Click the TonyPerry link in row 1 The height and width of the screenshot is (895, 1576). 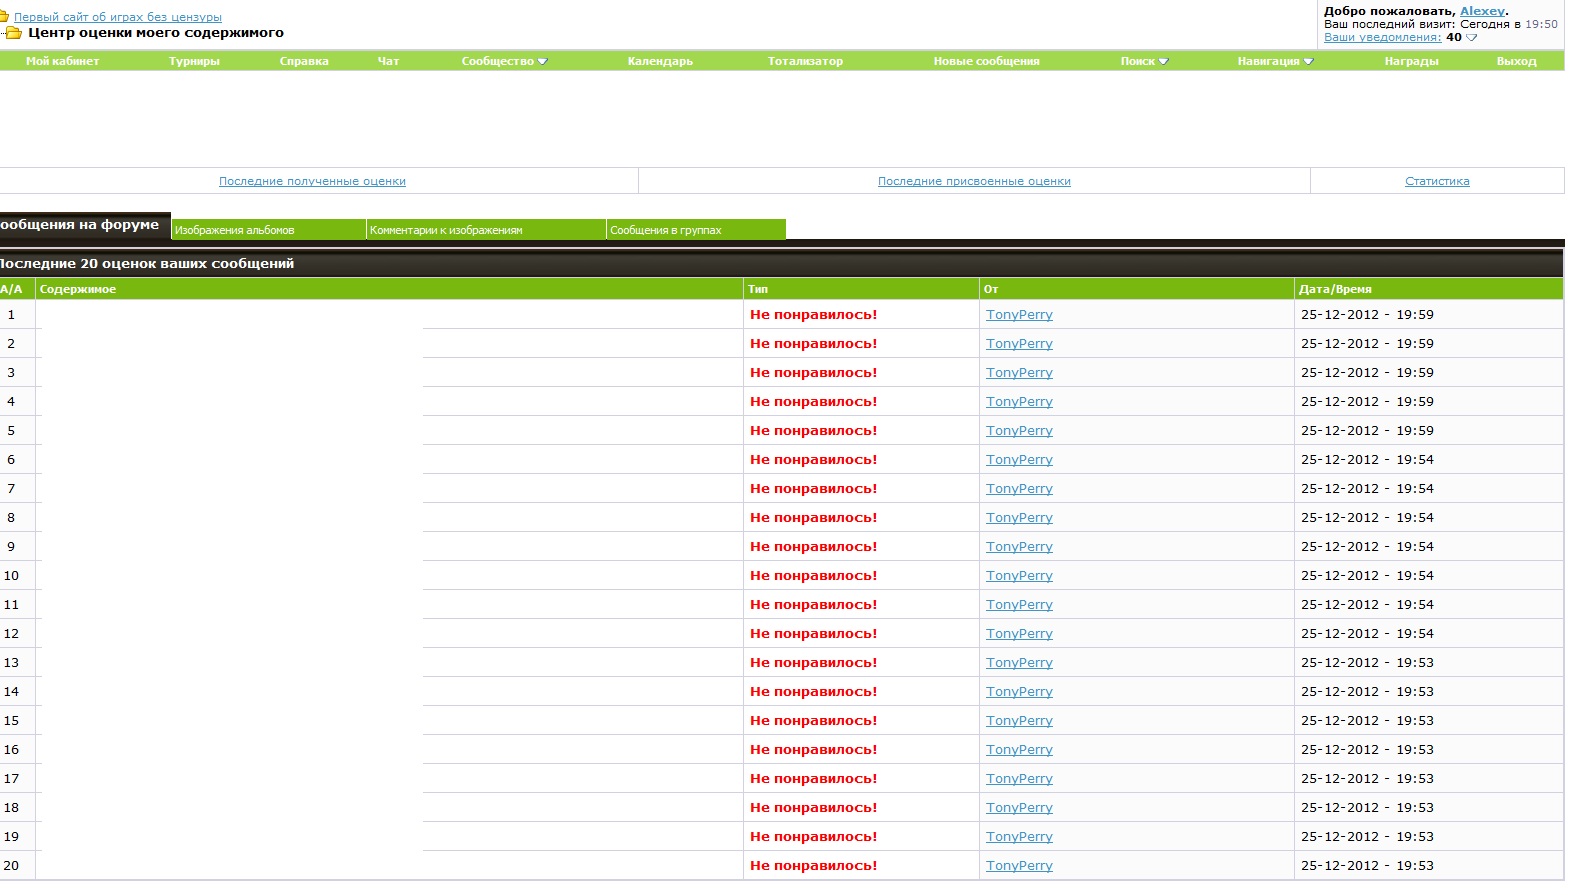1019,315
